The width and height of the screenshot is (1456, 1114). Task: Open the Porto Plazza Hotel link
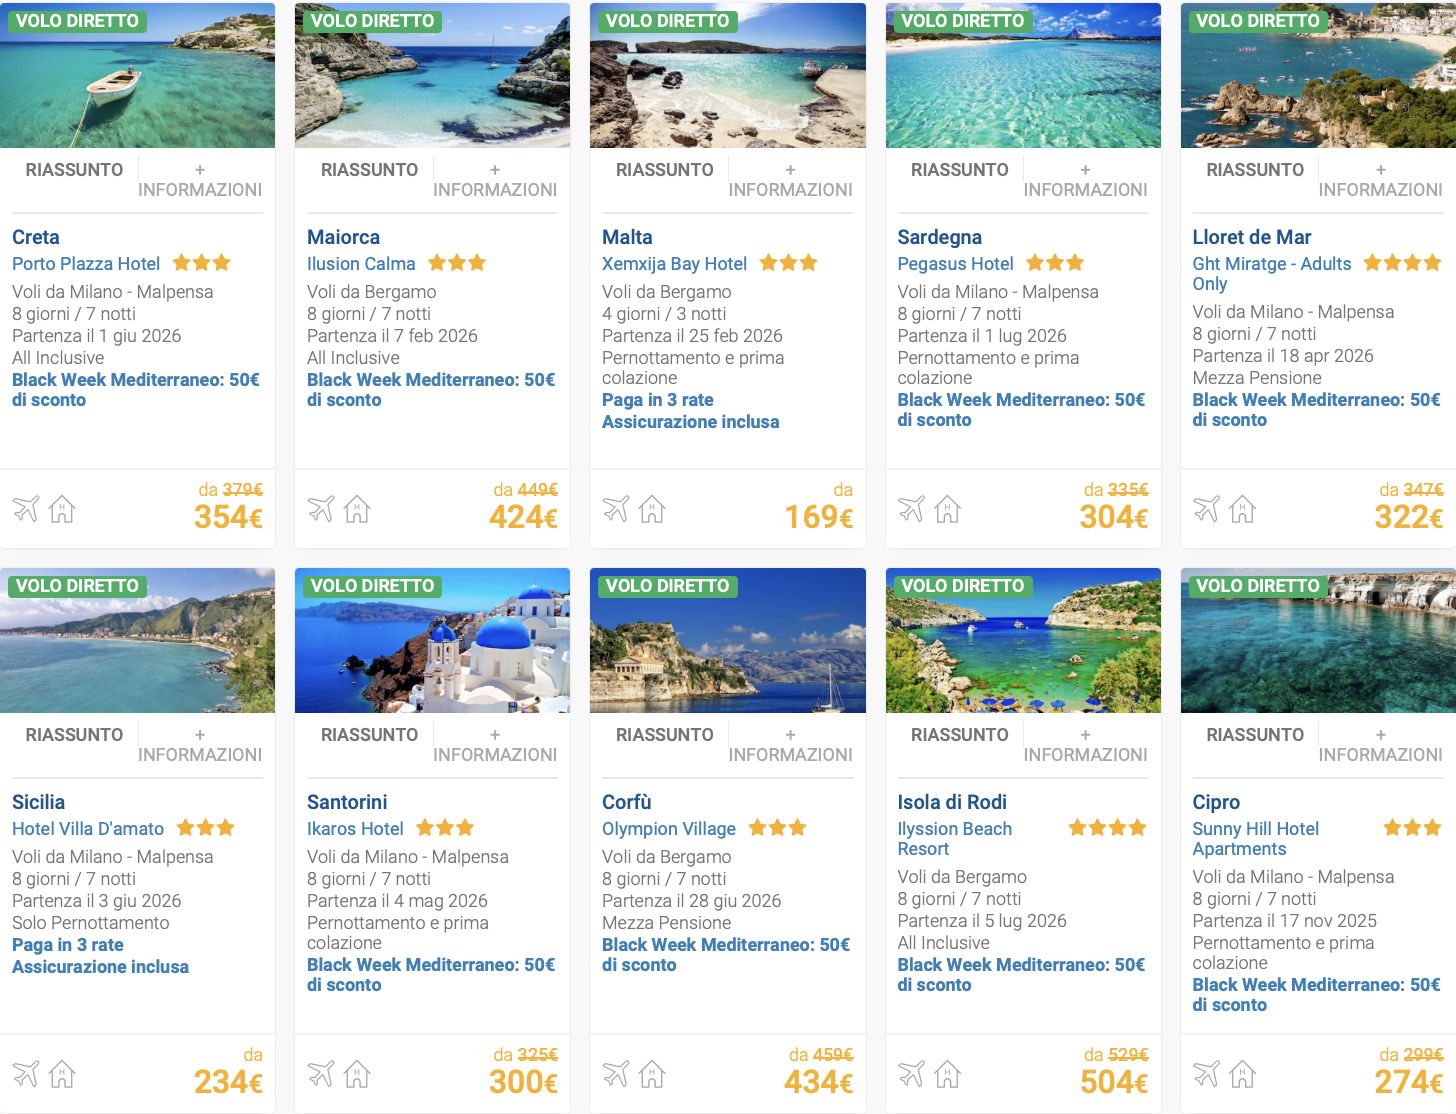[x=85, y=263]
